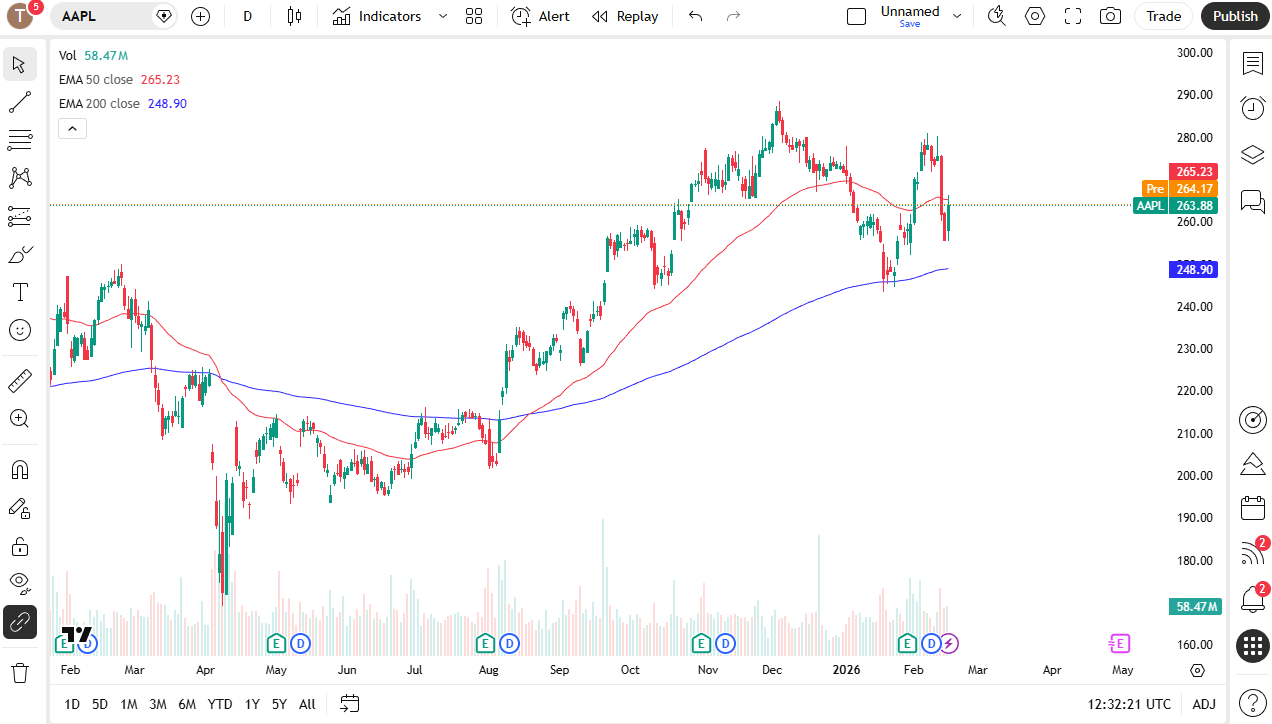Open the Indicators dialog
Screen dimensions: 1272x724
click(x=377, y=16)
